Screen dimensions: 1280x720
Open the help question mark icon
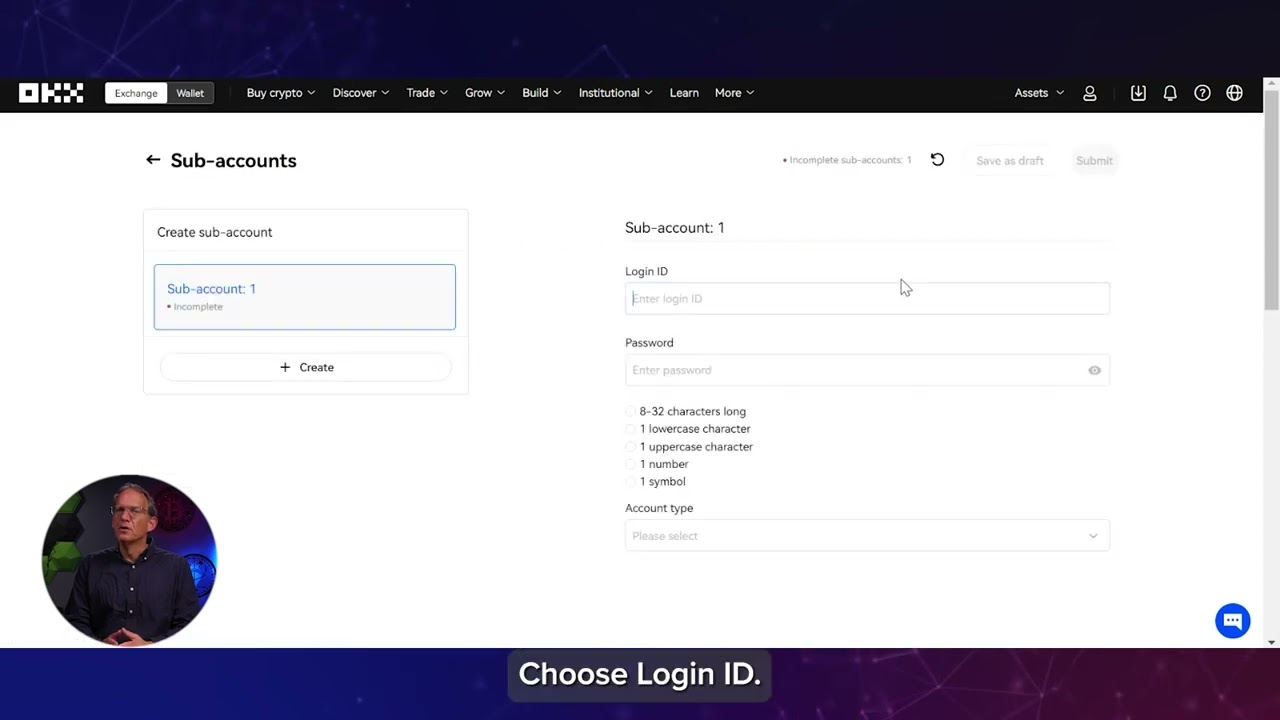[1202, 93]
